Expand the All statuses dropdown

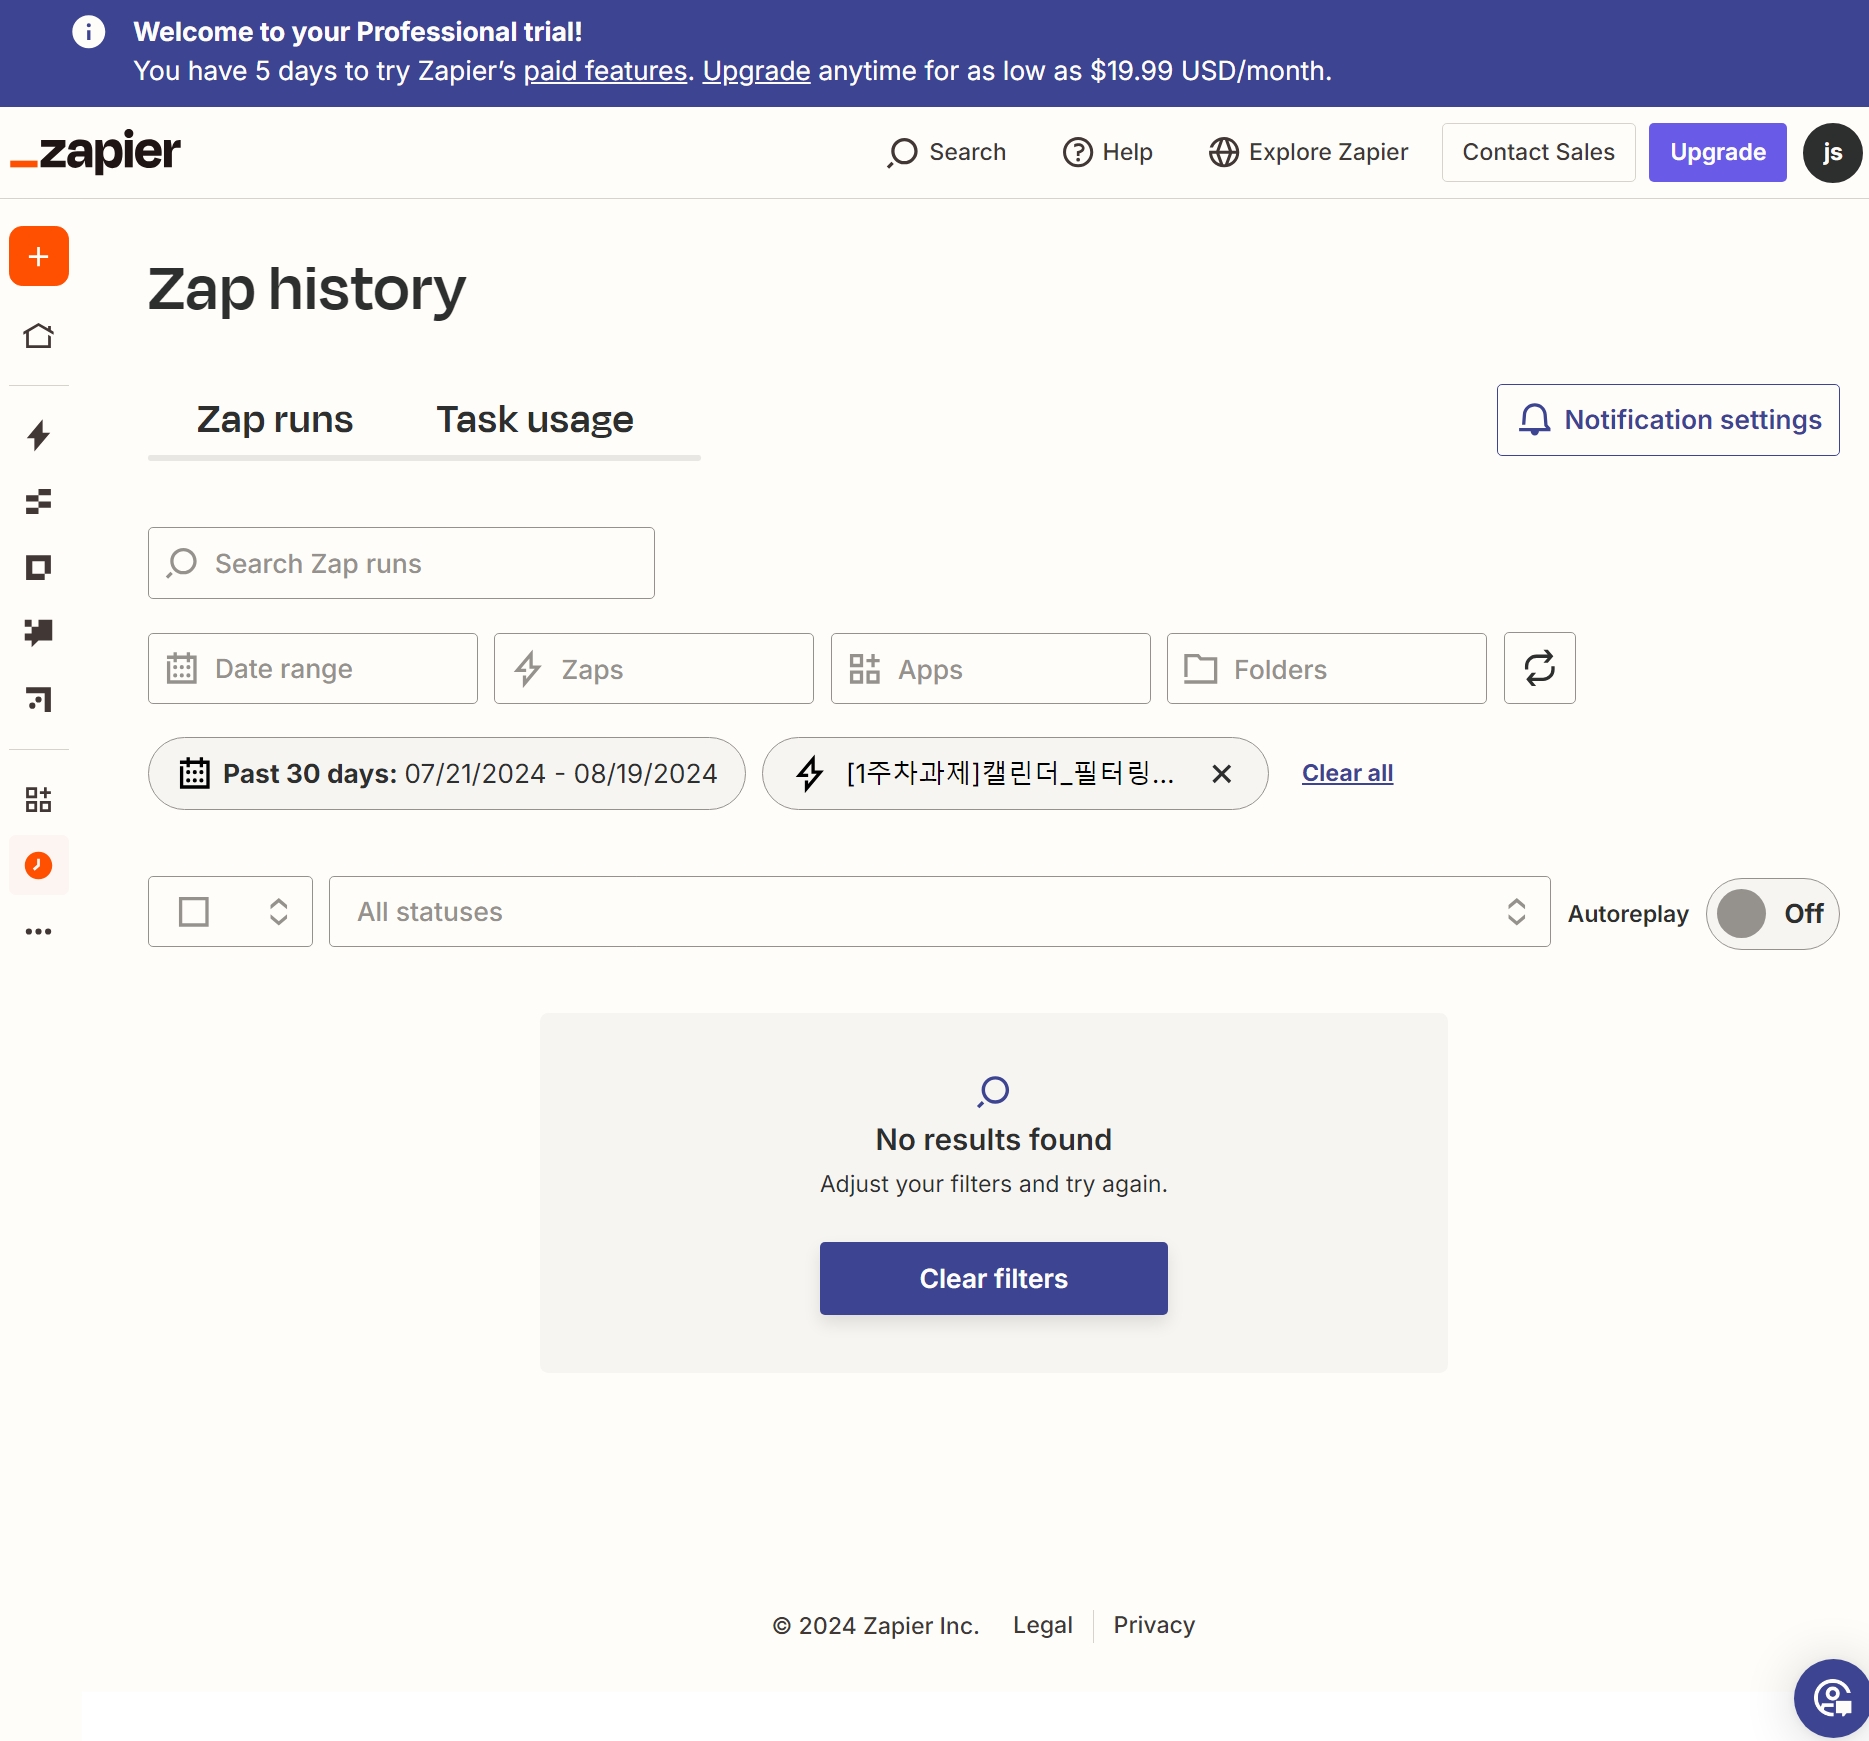coord(940,911)
